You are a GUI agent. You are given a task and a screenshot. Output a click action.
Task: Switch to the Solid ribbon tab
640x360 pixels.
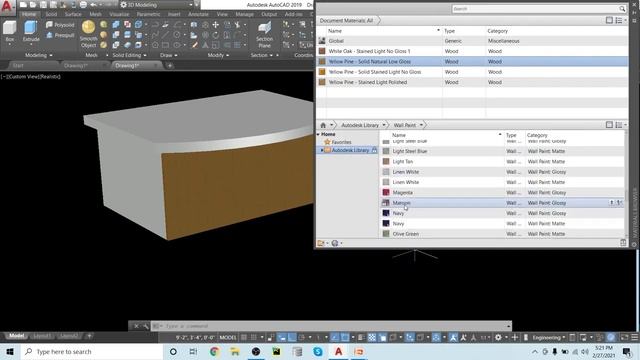pyautogui.click(x=51, y=14)
